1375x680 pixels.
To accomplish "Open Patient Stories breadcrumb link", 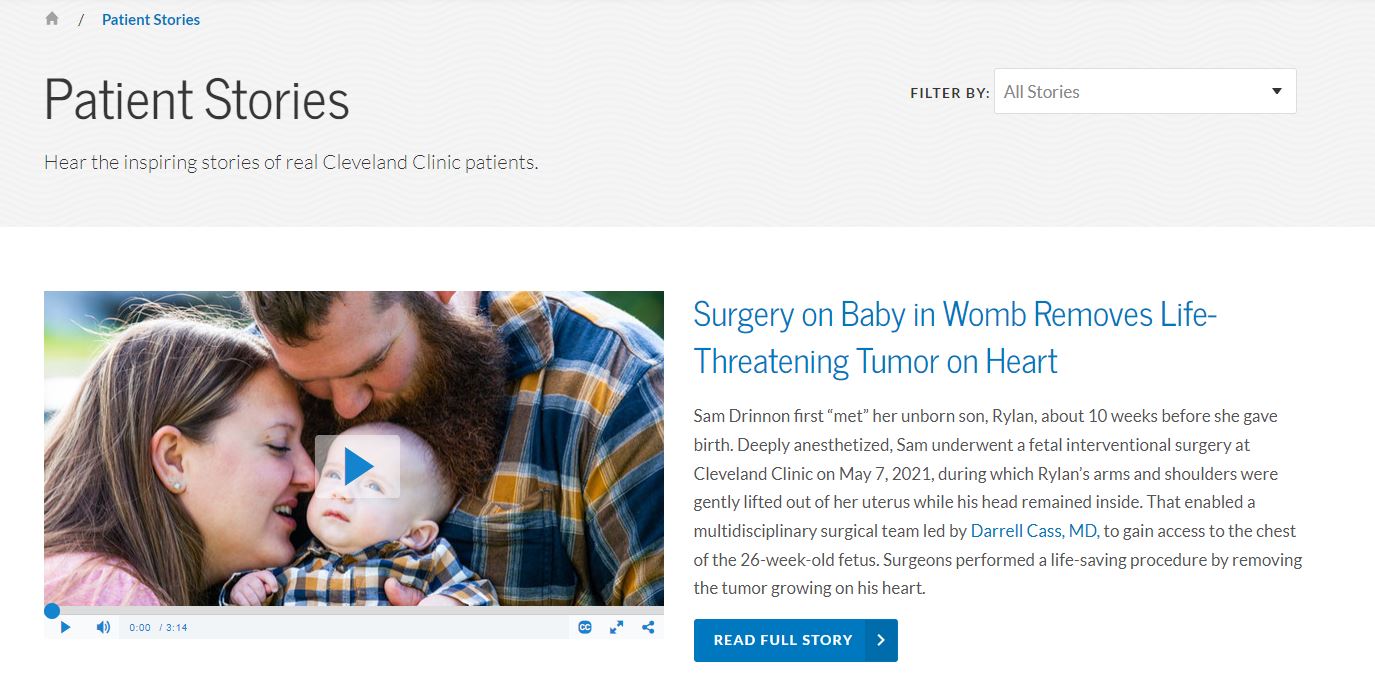I will pyautogui.click(x=151, y=19).
